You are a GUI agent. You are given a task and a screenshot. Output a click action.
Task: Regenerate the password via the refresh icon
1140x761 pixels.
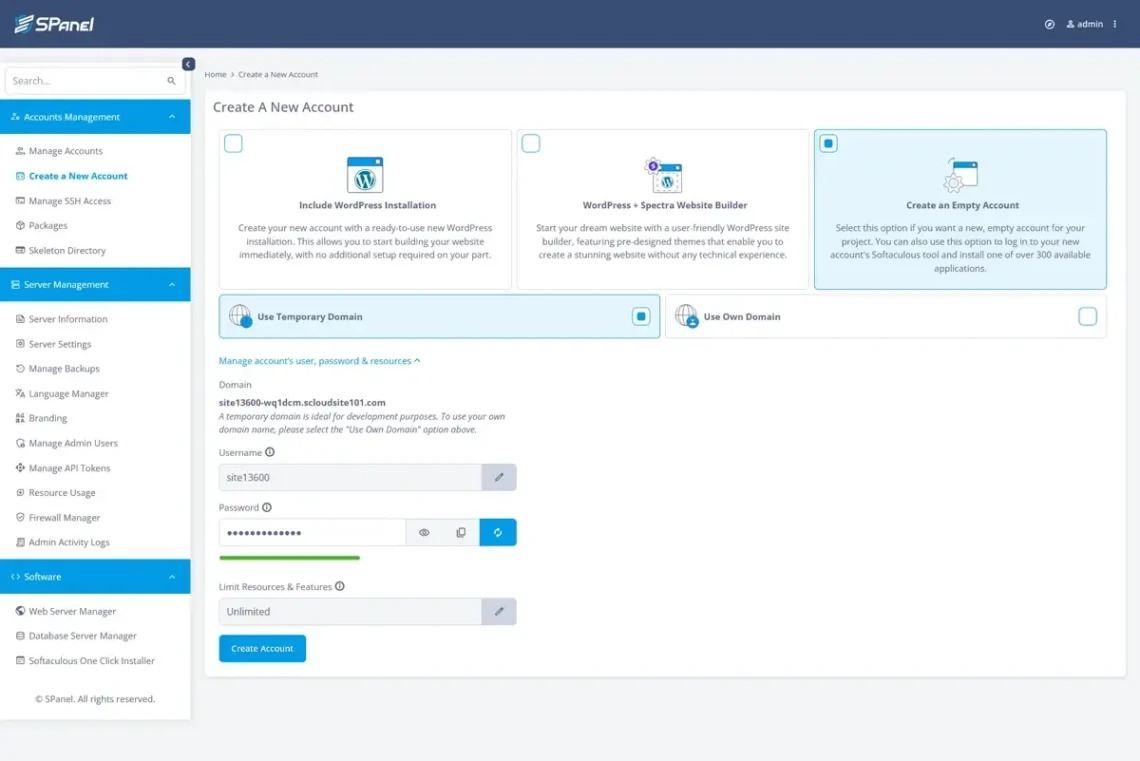498,532
